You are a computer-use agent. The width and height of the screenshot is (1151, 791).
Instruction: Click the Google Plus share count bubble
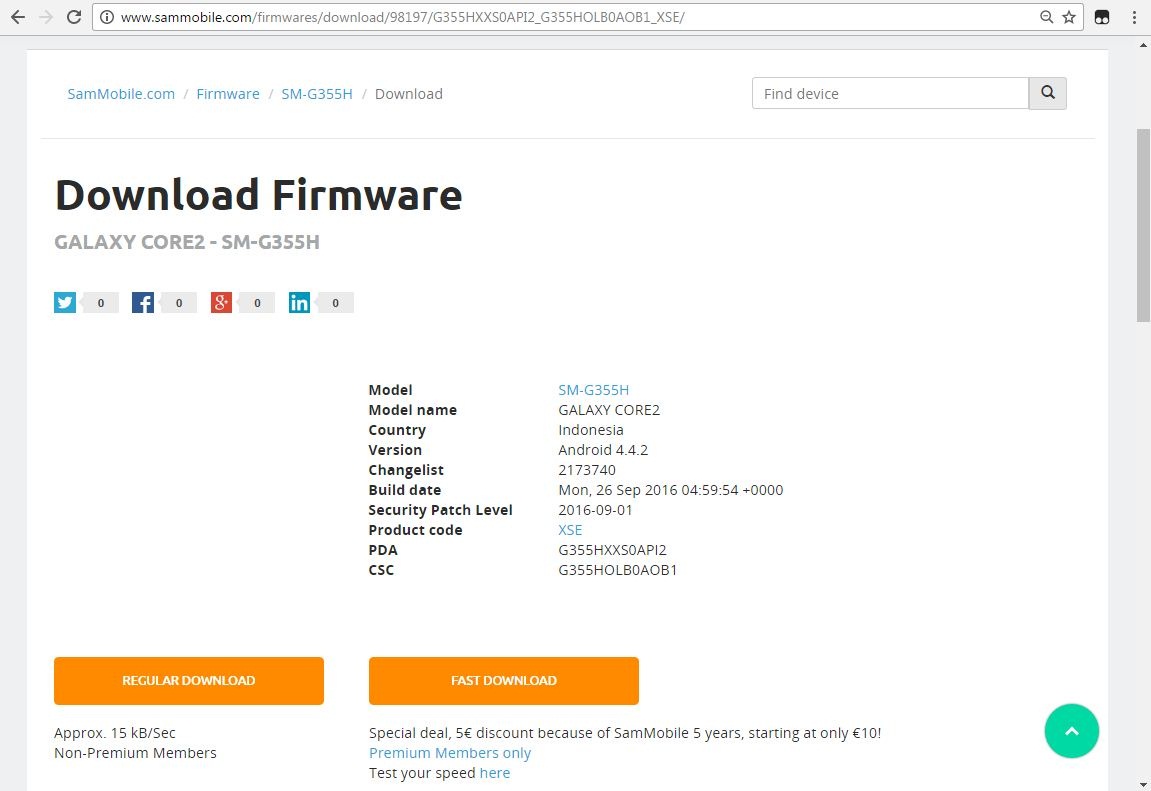coord(257,302)
